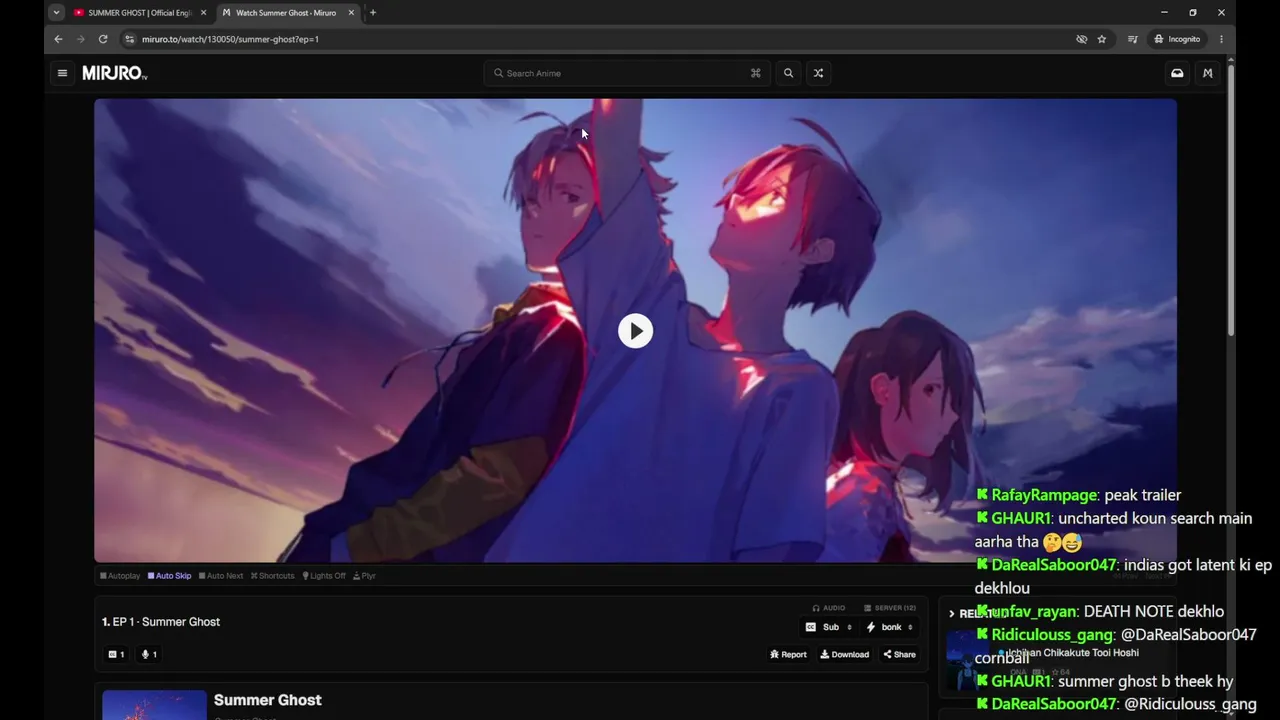This screenshot has width=1280, height=720.
Task: Close the Watch Summer Ghost Miruro tab
Action: pos(351,13)
